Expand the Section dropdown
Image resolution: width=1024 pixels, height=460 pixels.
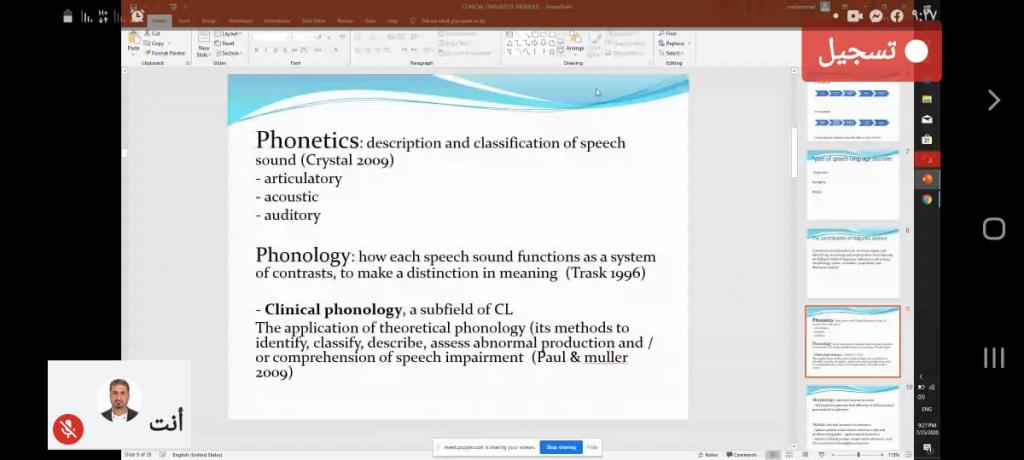tap(230, 53)
